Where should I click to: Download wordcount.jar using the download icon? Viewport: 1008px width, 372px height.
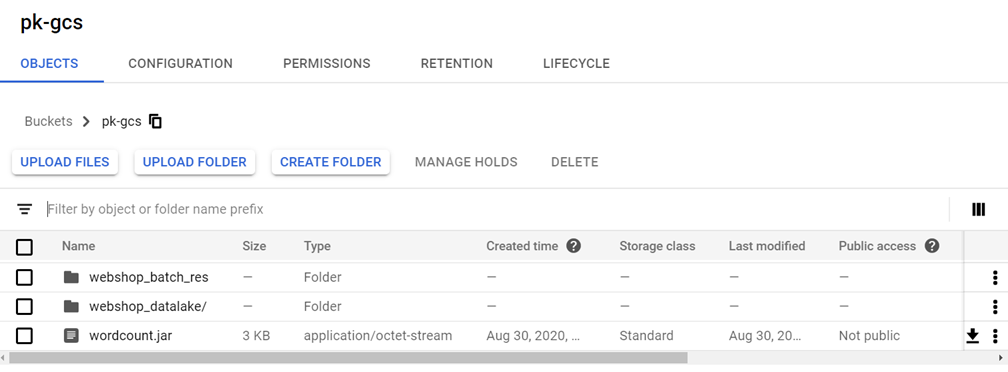(x=973, y=335)
